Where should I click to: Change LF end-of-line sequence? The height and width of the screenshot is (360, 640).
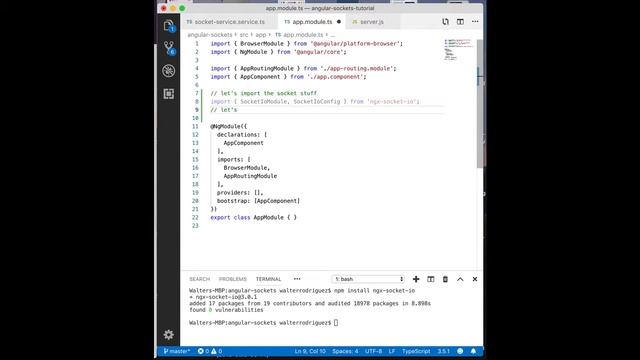(392, 351)
